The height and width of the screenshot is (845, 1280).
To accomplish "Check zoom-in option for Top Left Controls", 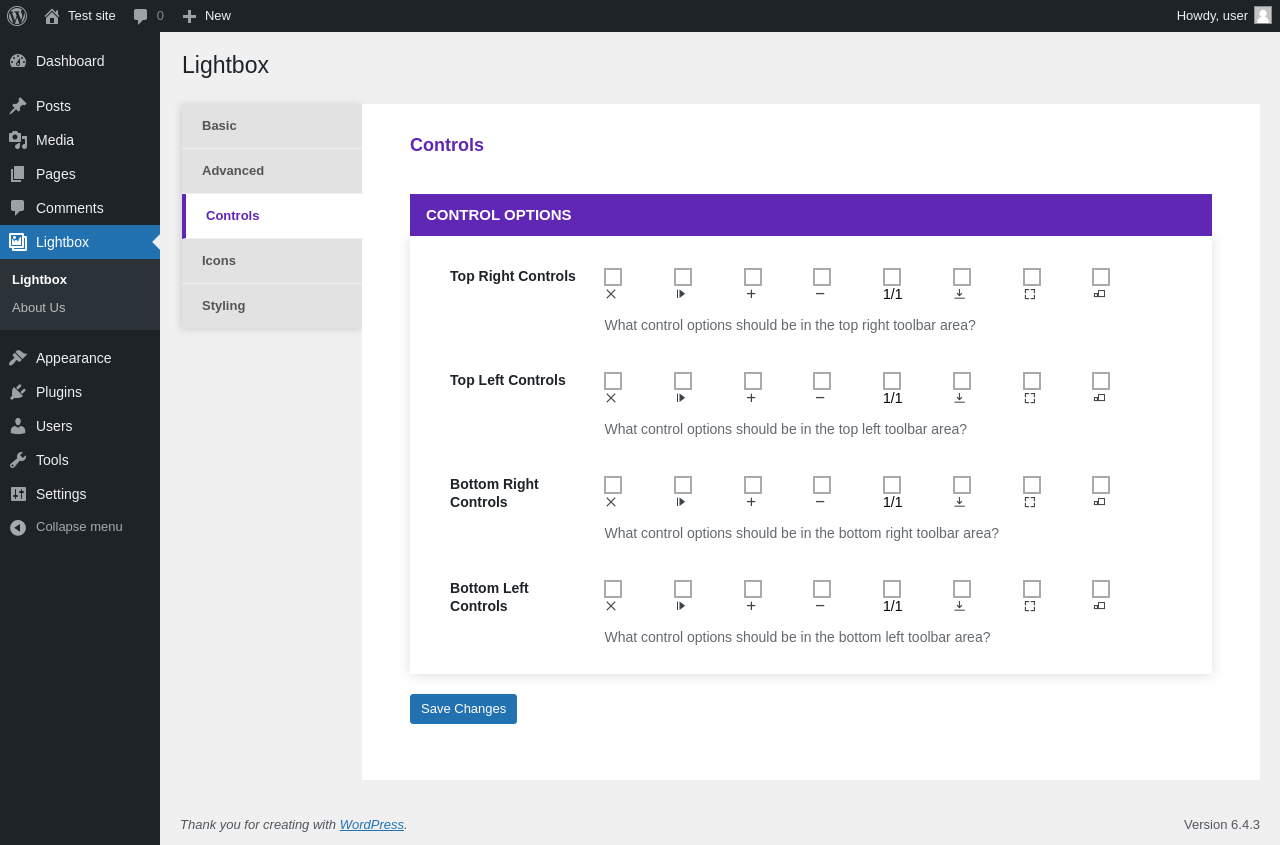I will coord(753,381).
